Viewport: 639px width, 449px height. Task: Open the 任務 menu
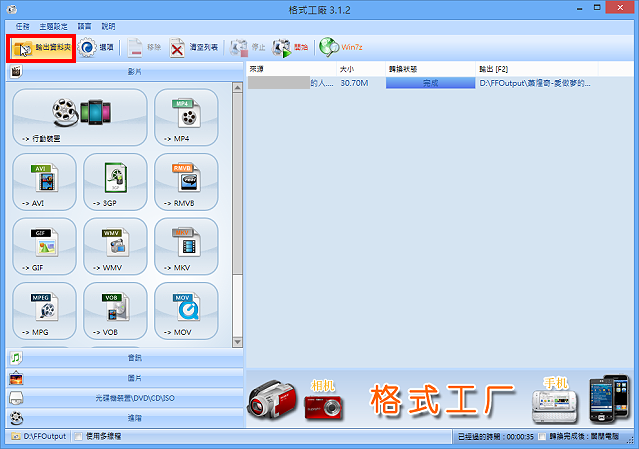coord(22,26)
